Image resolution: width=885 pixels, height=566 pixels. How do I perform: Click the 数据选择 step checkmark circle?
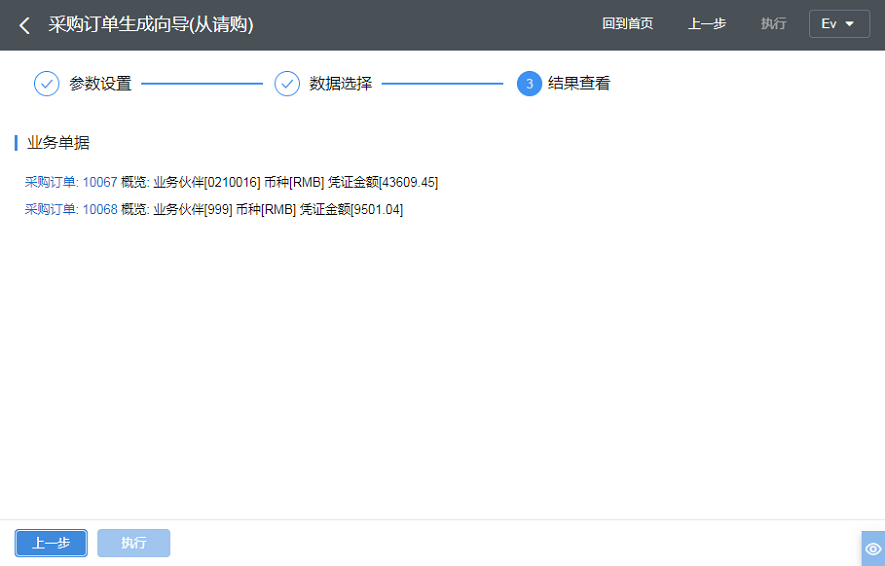pyautogui.click(x=287, y=84)
